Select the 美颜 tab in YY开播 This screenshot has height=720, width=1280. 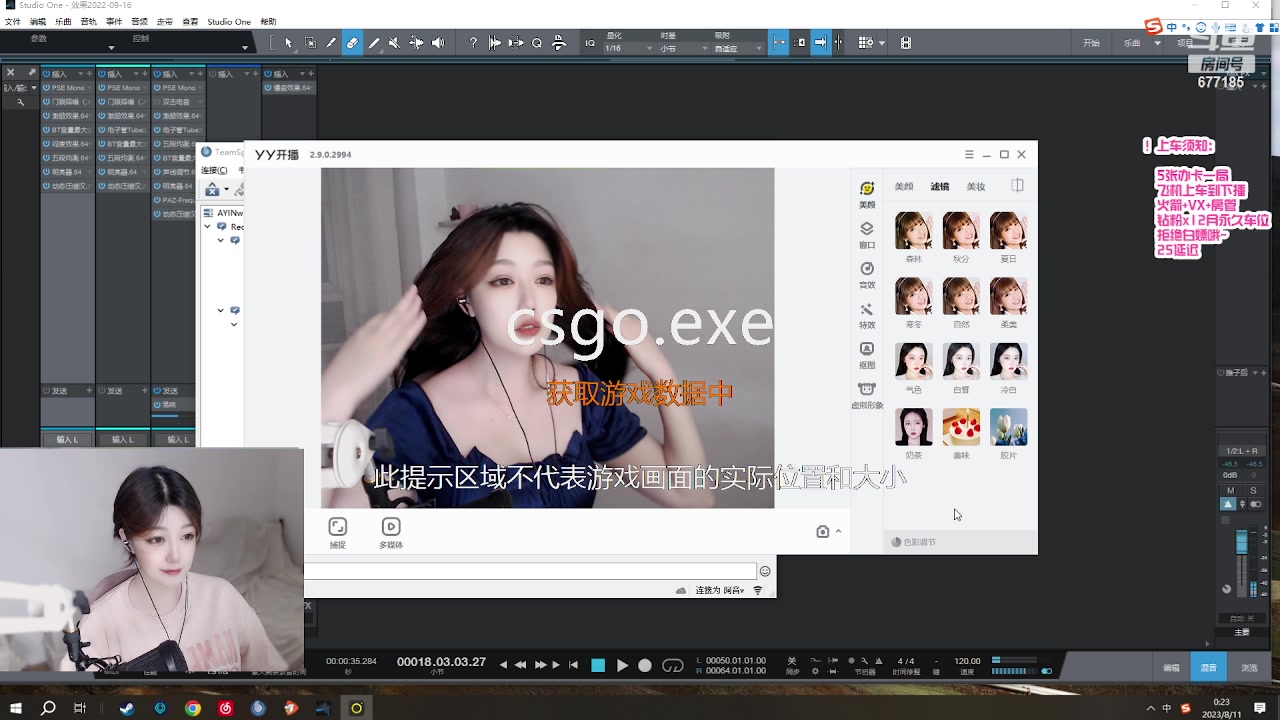904,187
